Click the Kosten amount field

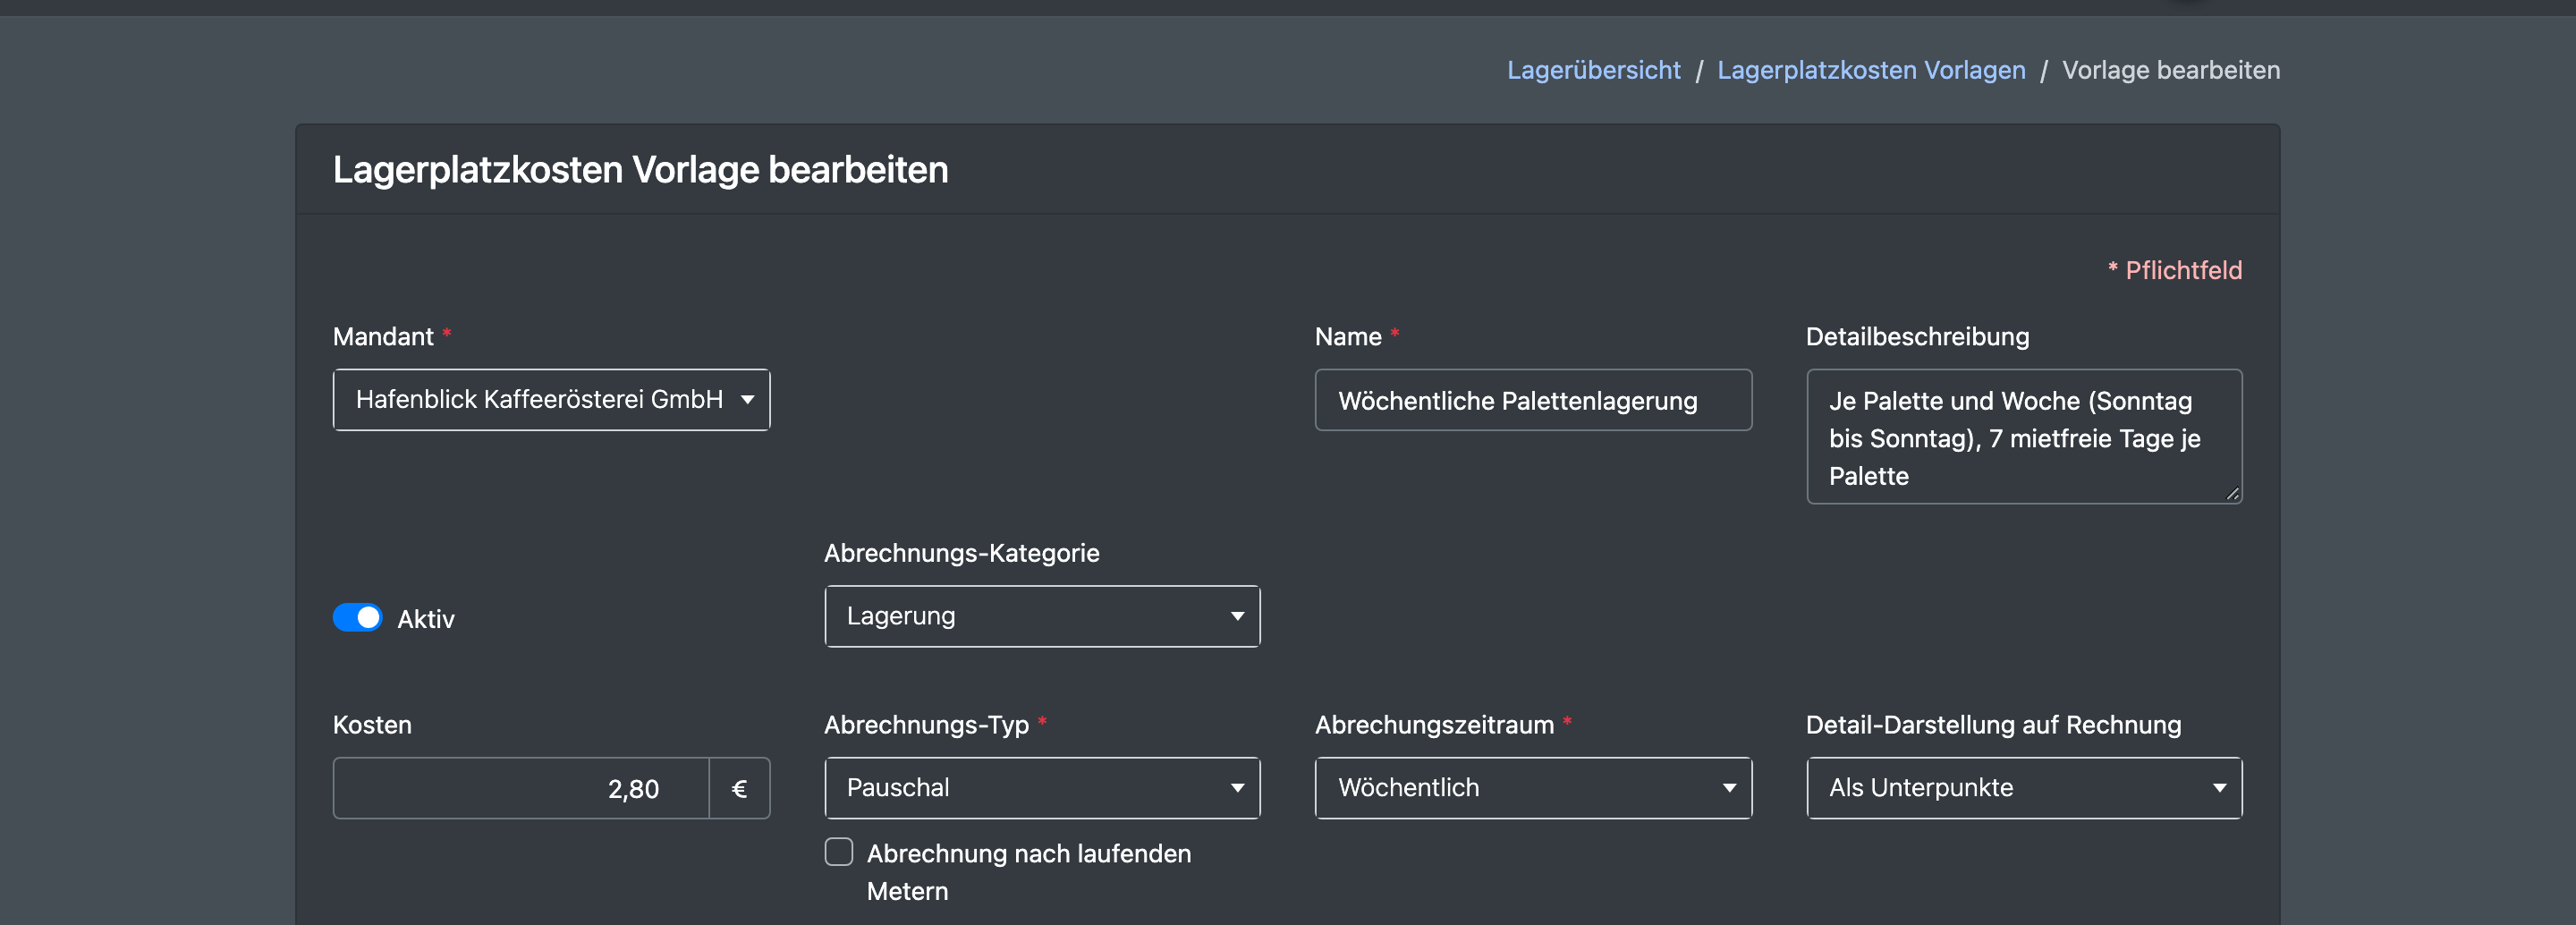[x=521, y=788]
